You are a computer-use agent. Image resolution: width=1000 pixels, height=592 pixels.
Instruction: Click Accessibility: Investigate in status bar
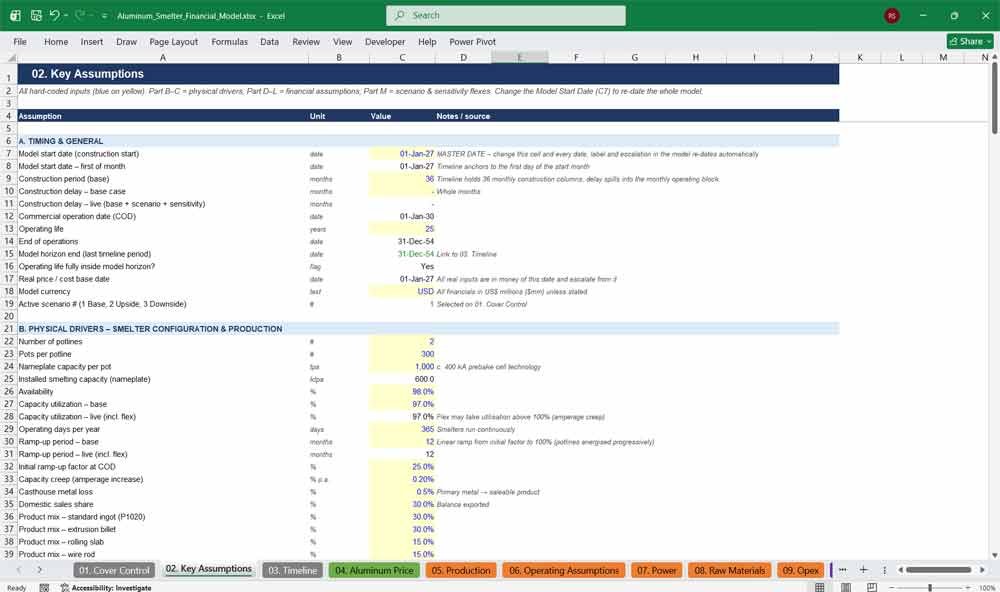107,588
